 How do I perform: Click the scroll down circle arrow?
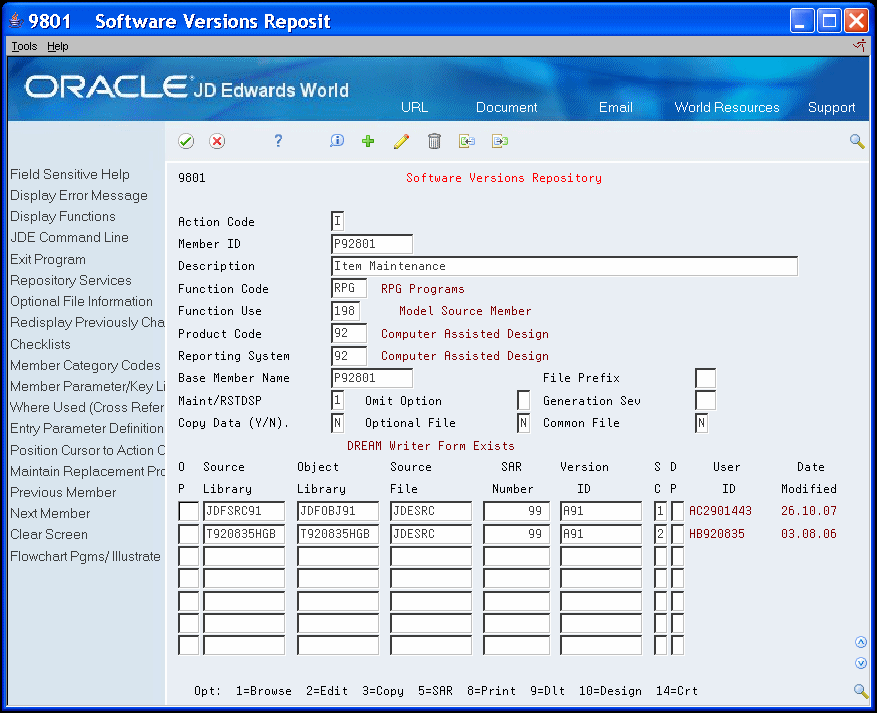click(861, 663)
